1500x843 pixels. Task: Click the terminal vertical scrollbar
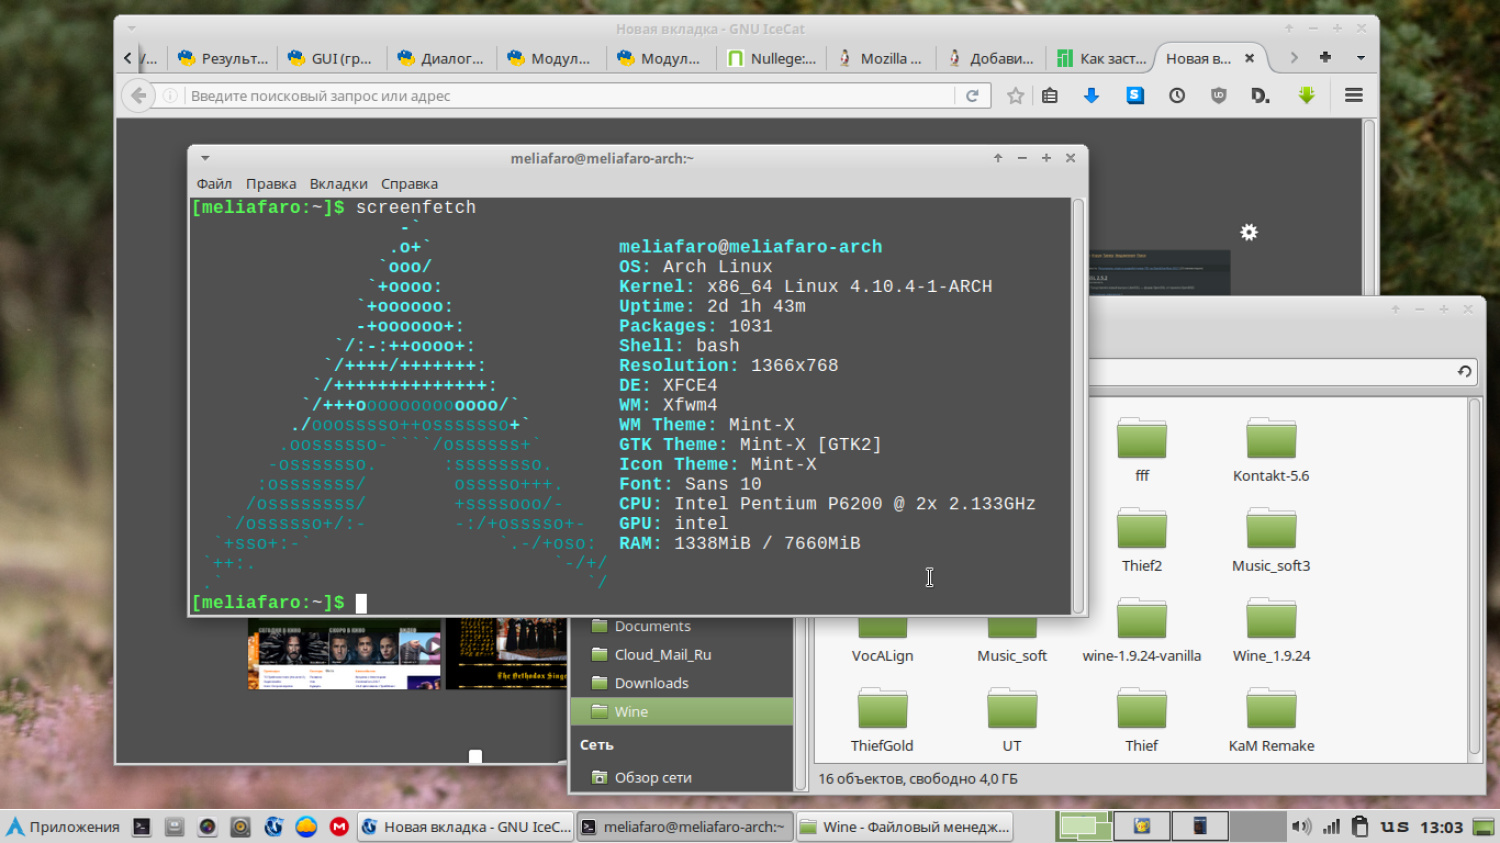[1078, 406]
